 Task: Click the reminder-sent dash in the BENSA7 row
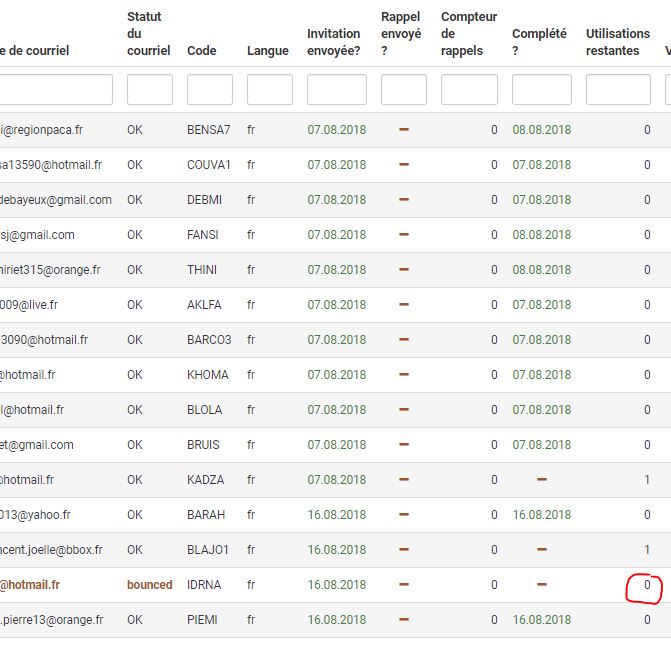[x=404, y=130]
